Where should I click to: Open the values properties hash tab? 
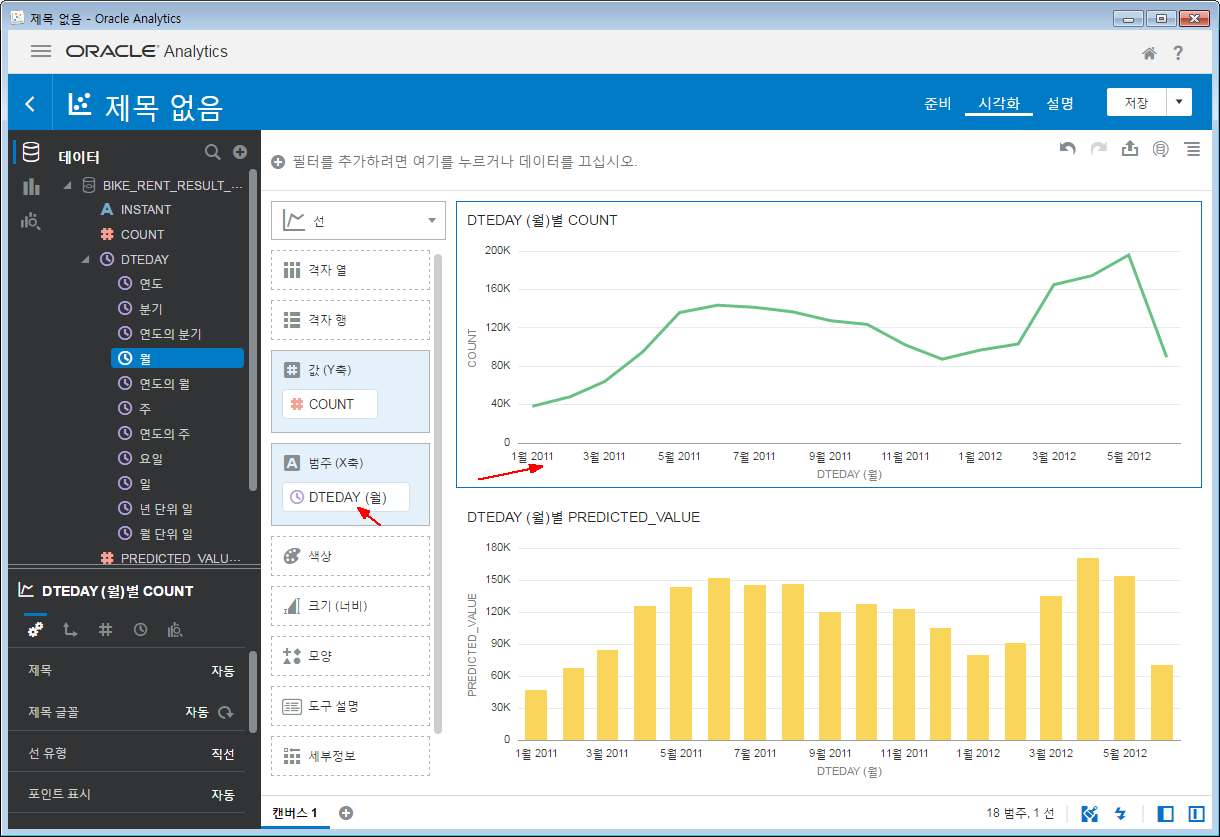click(105, 630)
